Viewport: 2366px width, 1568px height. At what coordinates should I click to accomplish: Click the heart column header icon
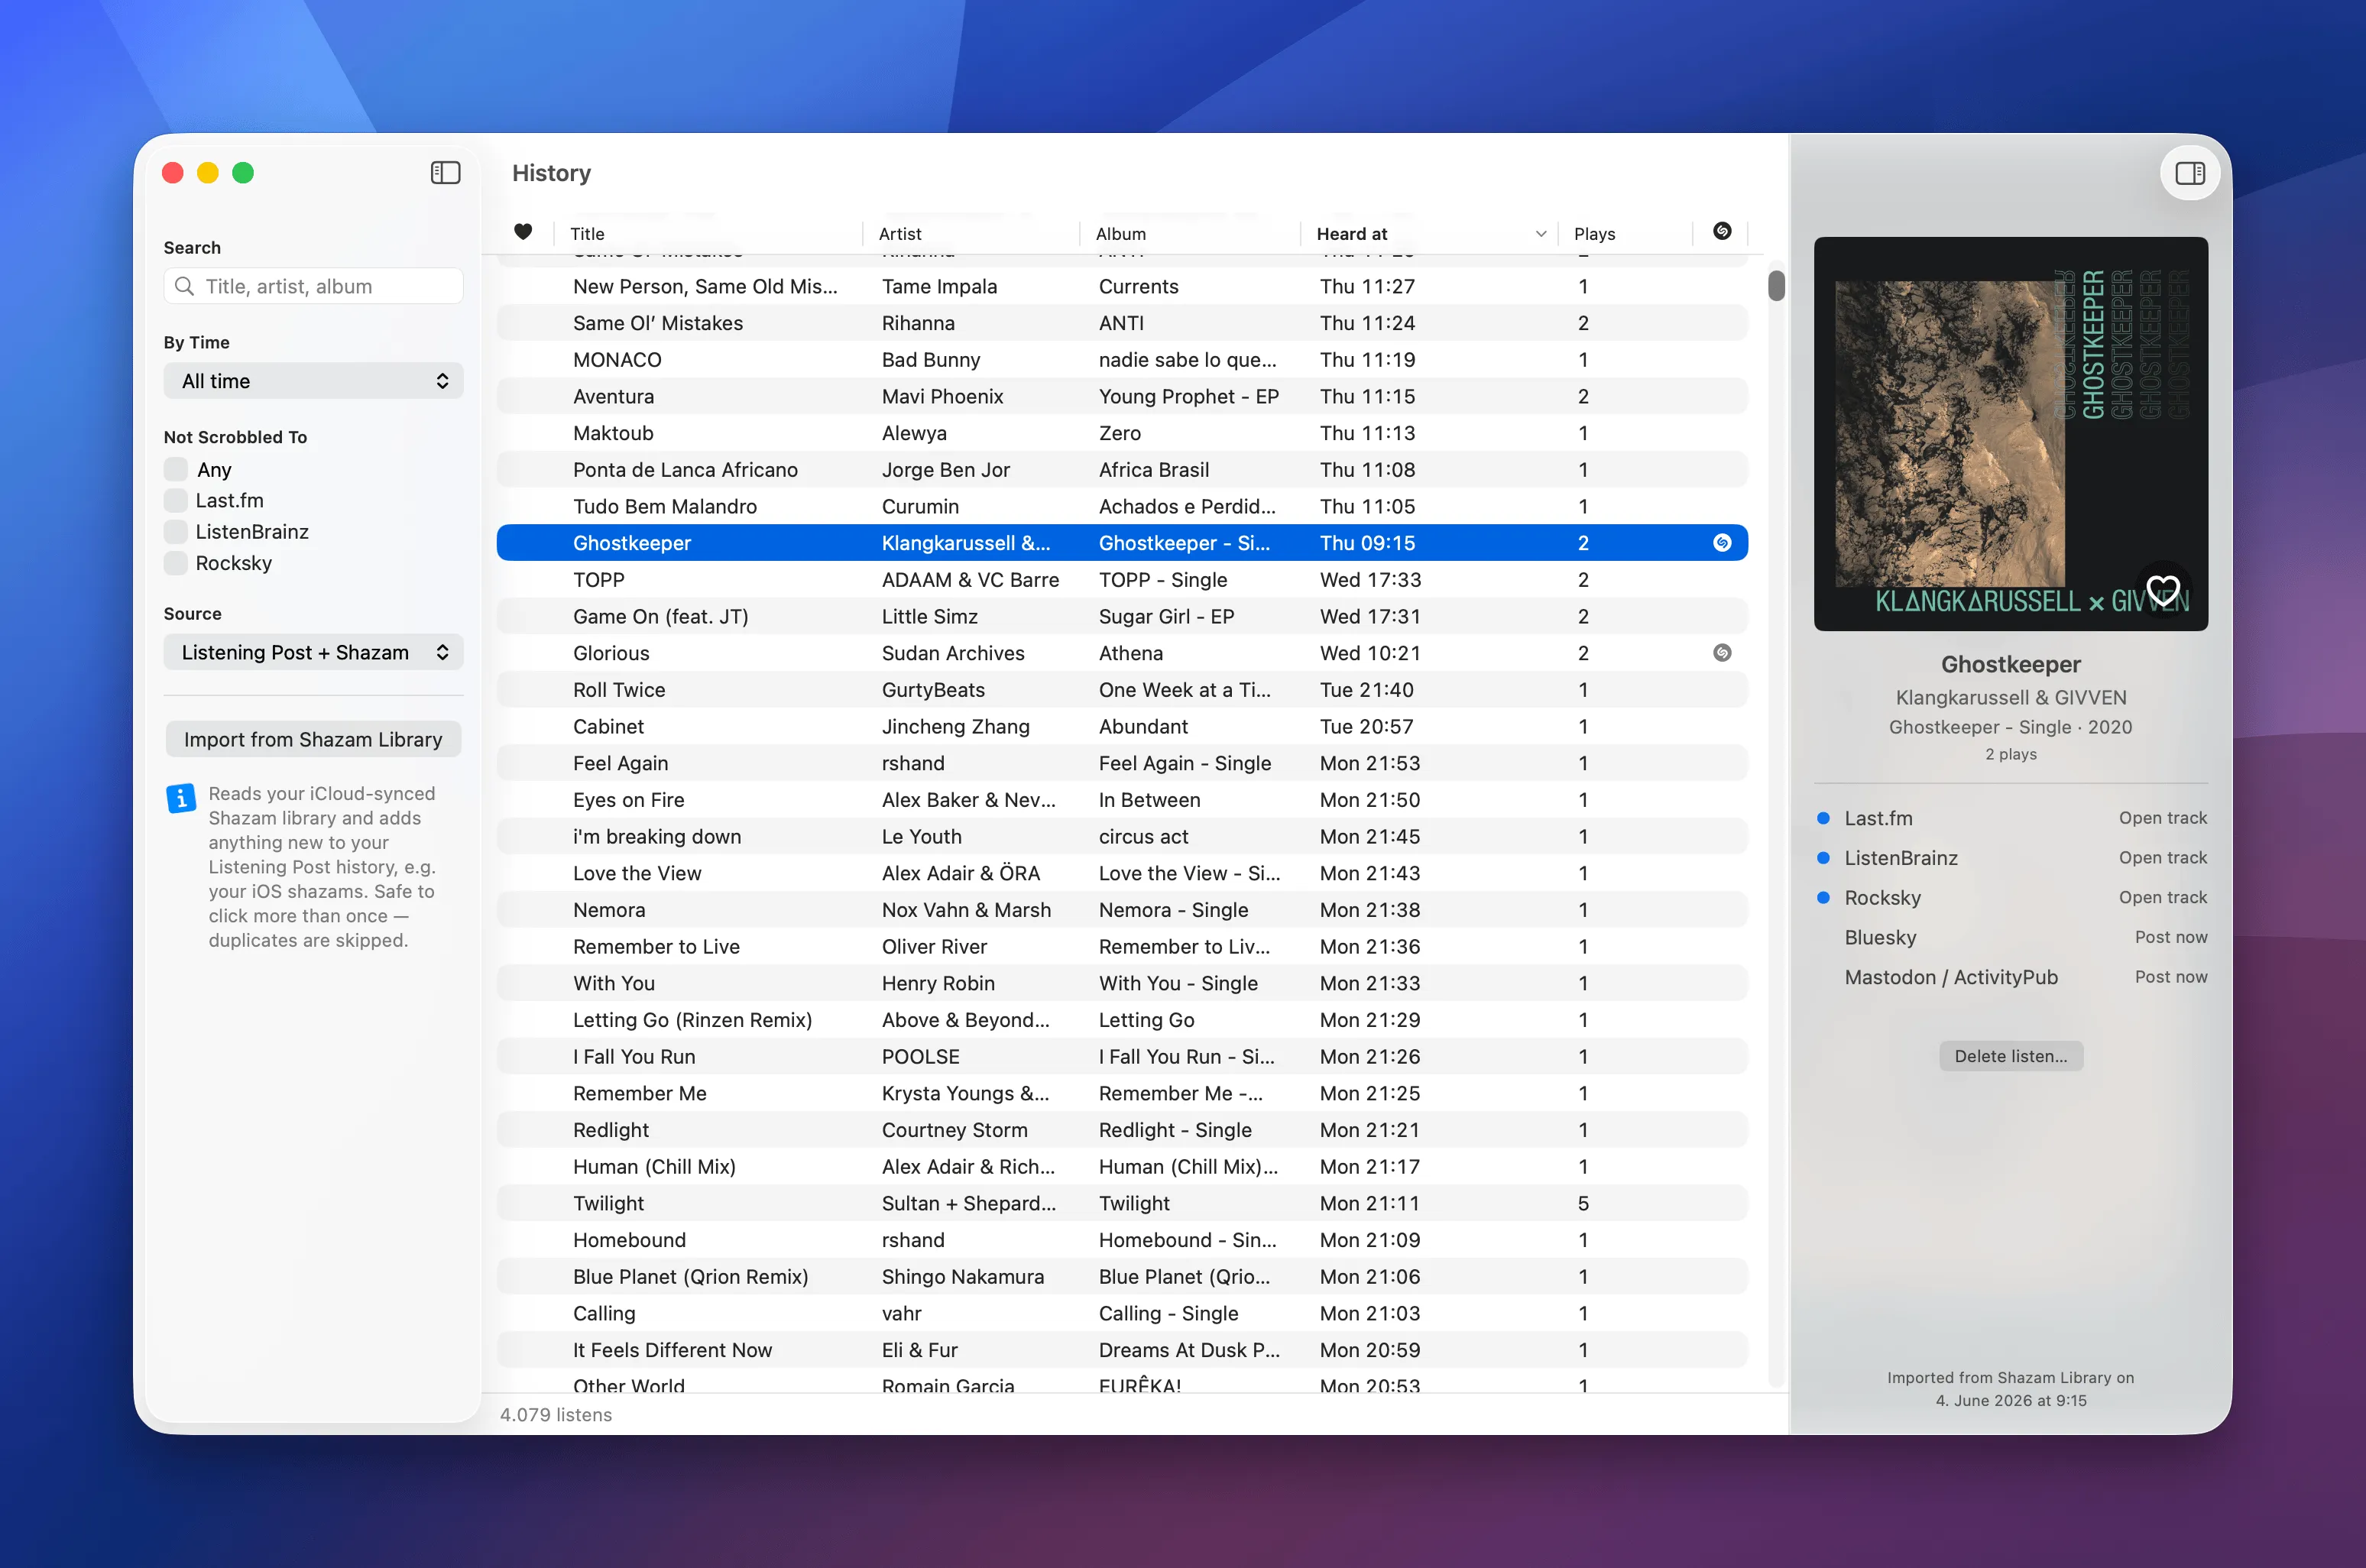tap(523, 232)
